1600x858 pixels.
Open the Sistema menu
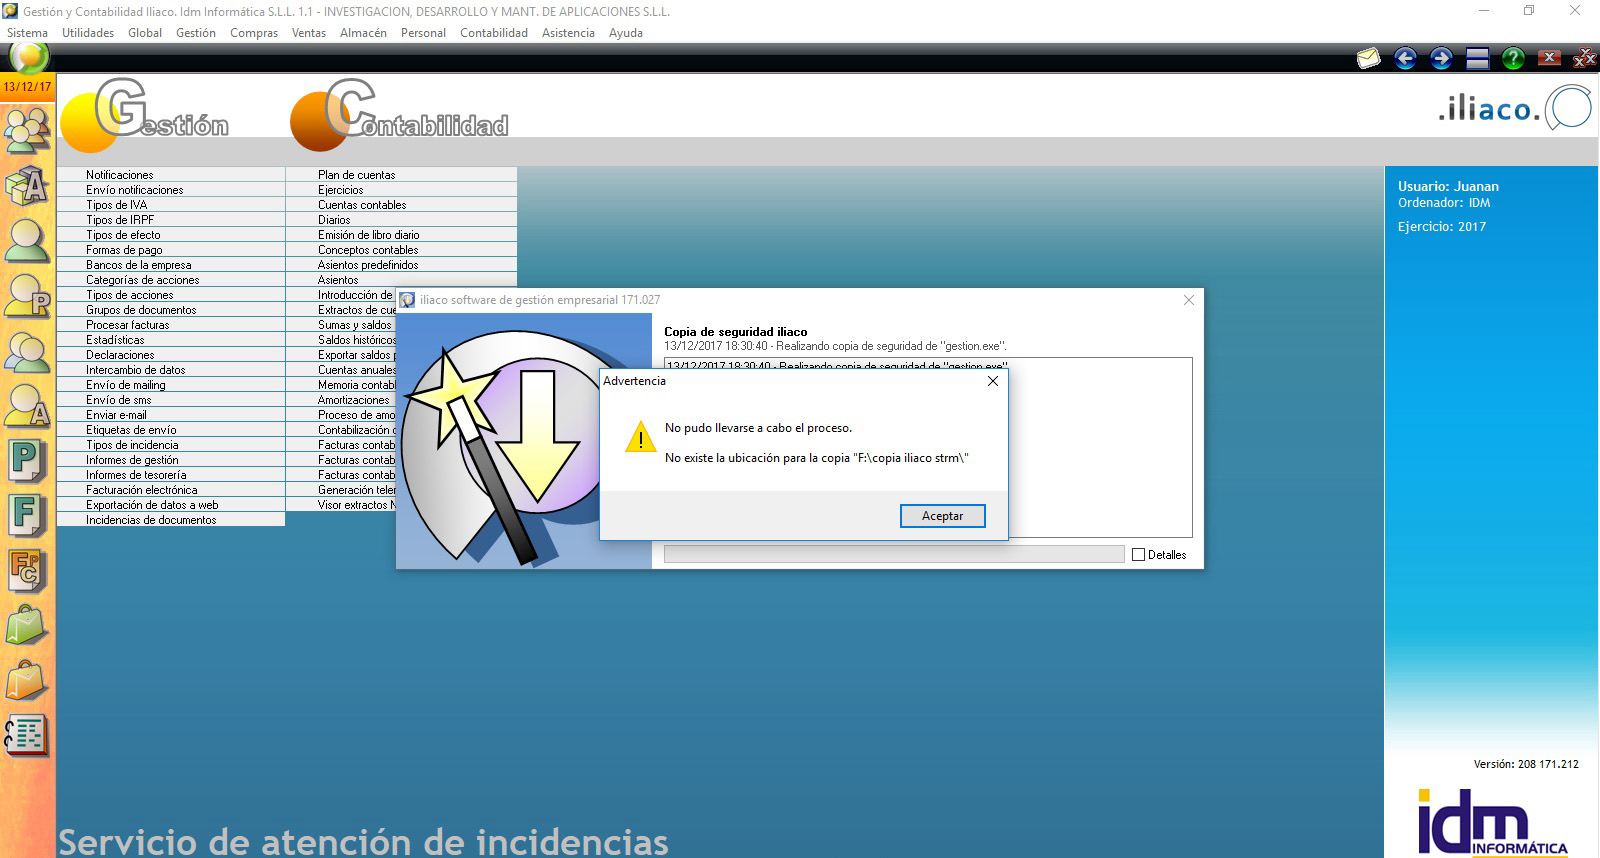point(27,33)
